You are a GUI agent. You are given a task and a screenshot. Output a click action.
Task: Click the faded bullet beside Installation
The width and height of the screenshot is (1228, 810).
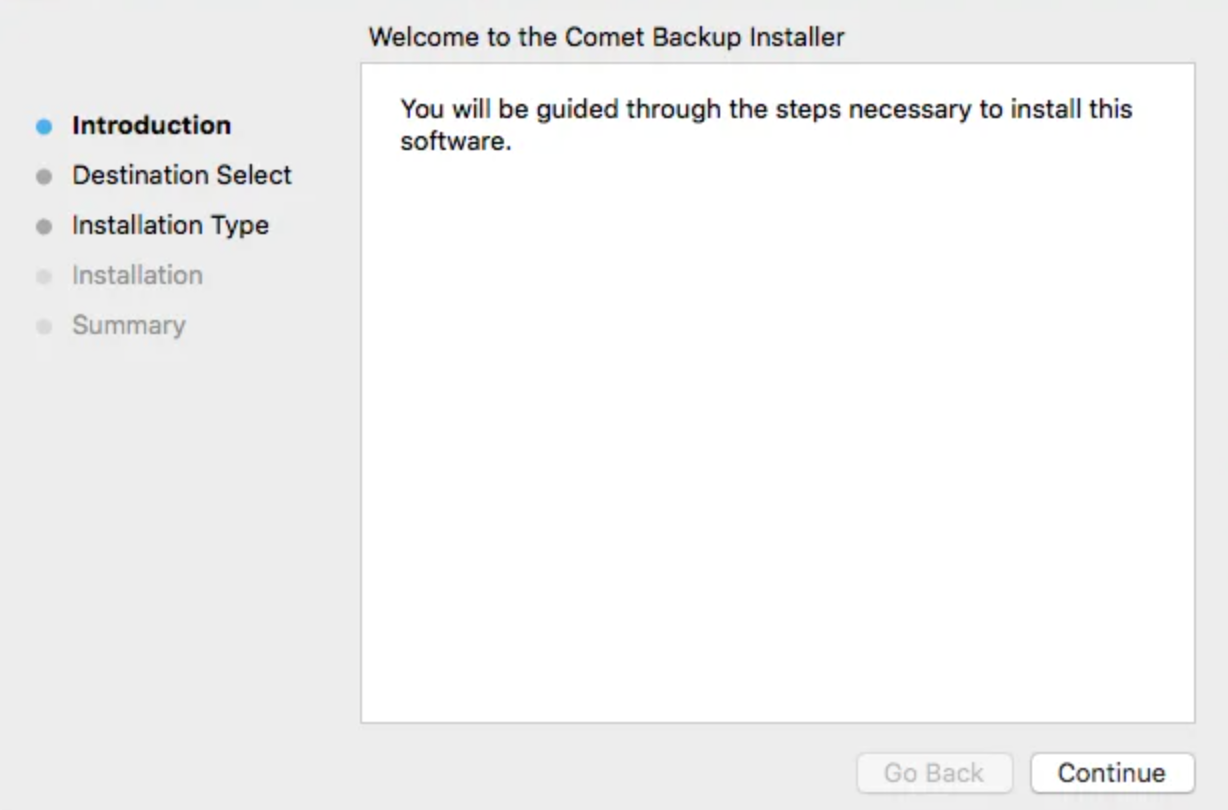44,277
